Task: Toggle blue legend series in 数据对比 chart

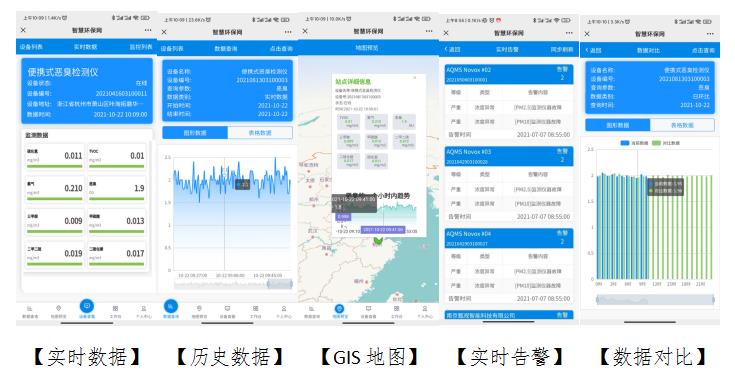Action: click(634, 143)
